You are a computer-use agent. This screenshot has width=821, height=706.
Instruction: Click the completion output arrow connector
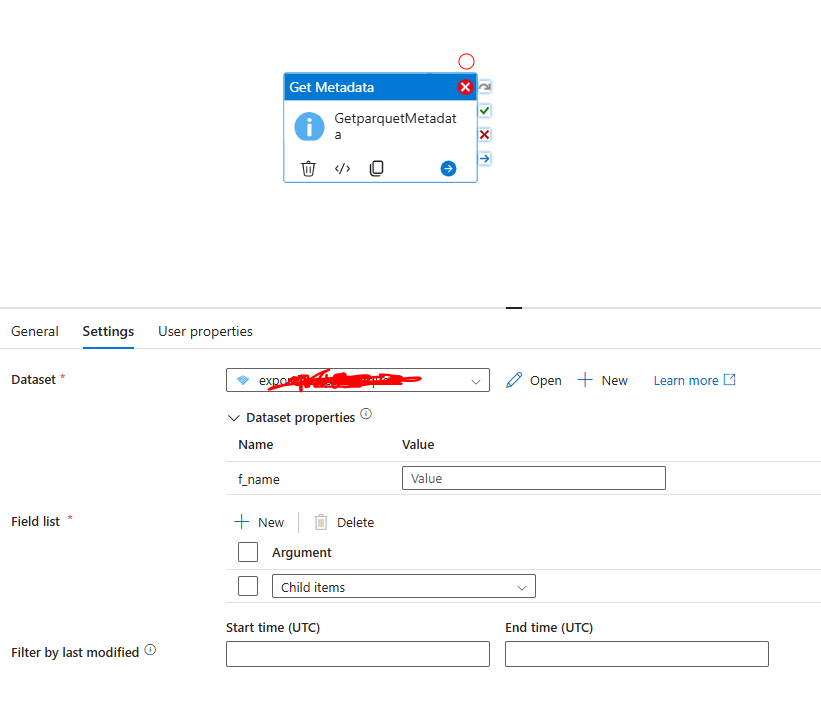click(x=484, y=158)
